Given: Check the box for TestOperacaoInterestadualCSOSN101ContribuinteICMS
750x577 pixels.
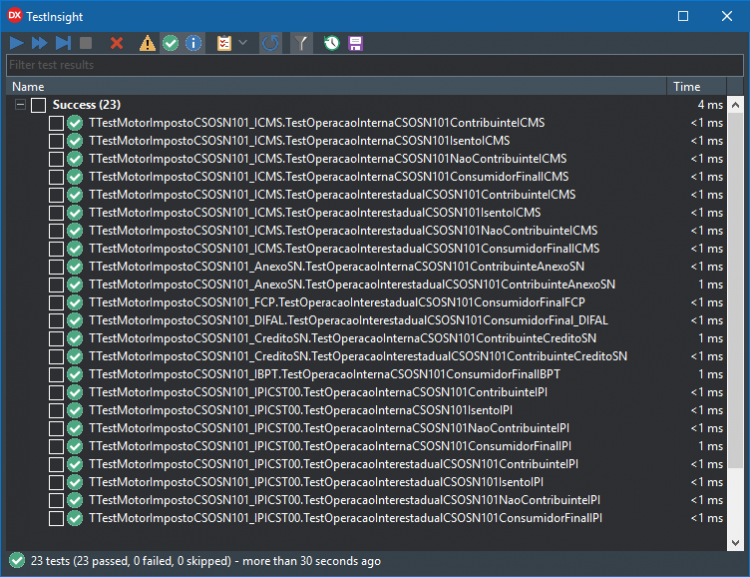Looking at the screenshot, I should click(x=56, y=195).
